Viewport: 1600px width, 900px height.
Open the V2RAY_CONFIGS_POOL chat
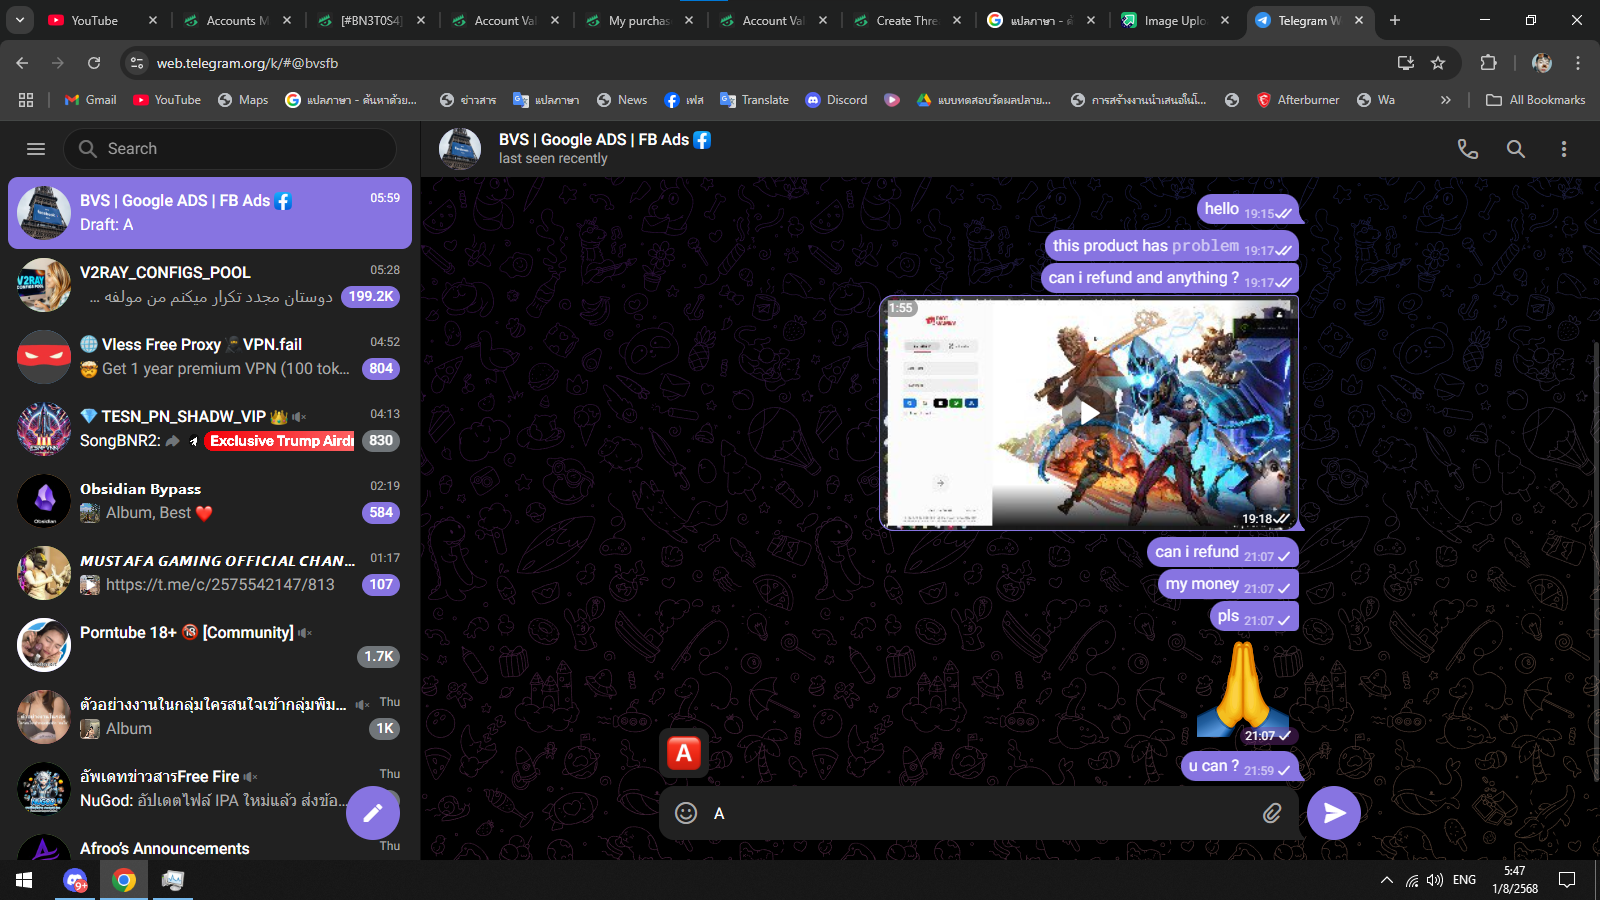[210, 285]
